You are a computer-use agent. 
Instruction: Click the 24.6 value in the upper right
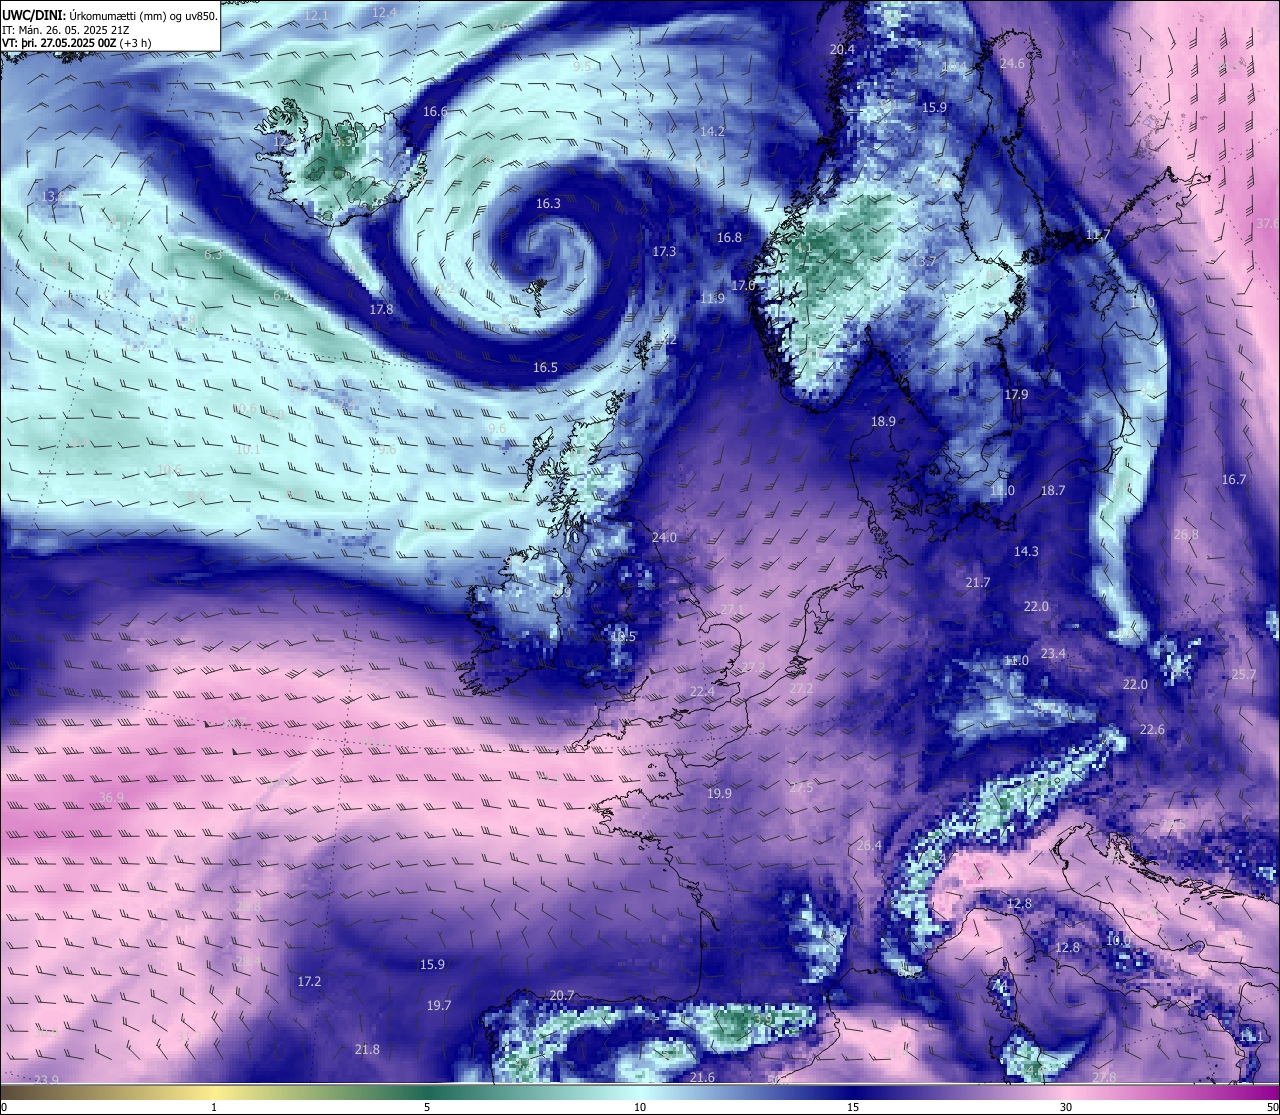(x=1012, y=63)
